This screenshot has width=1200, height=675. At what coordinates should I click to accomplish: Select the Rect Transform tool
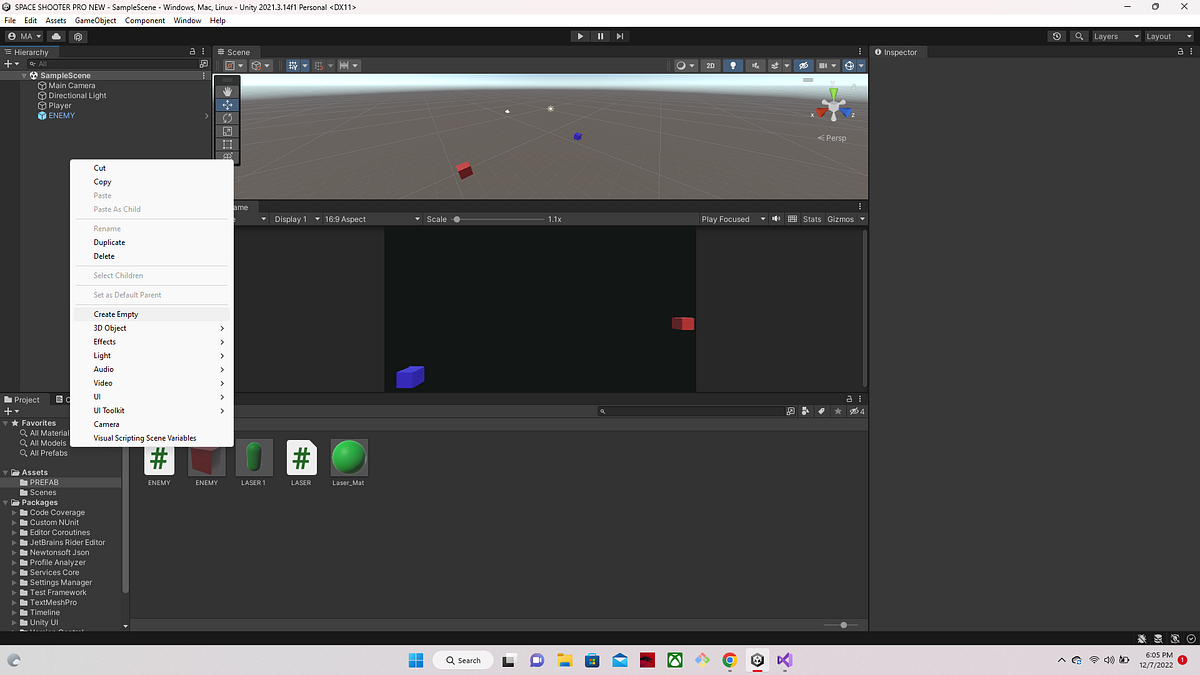tap(227, 144)
